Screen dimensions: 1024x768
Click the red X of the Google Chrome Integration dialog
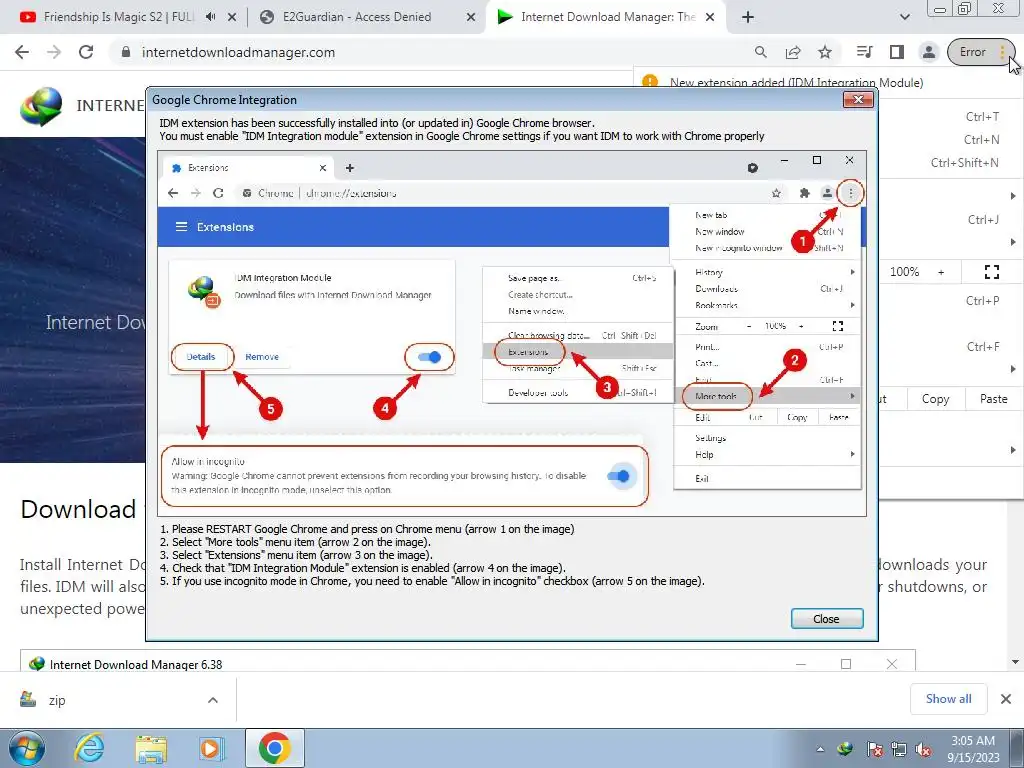pos(858,99)
